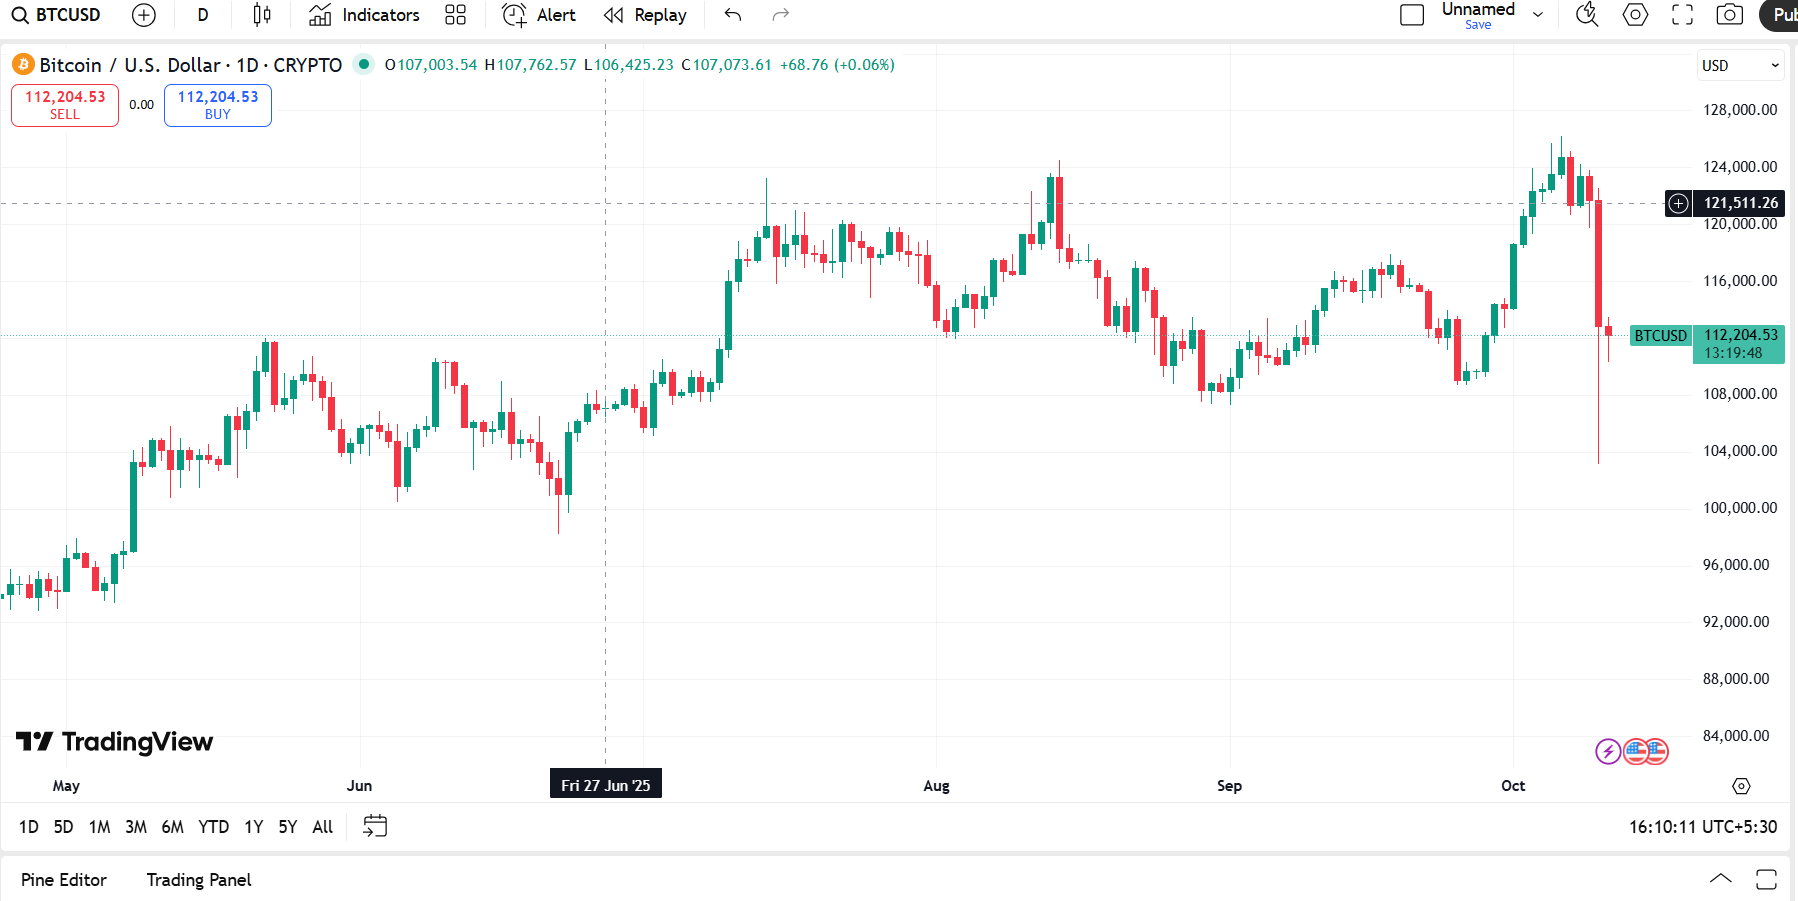Open the Trading Panel tab
Screen dimensions: 1798x901
[x=199, y=880]
